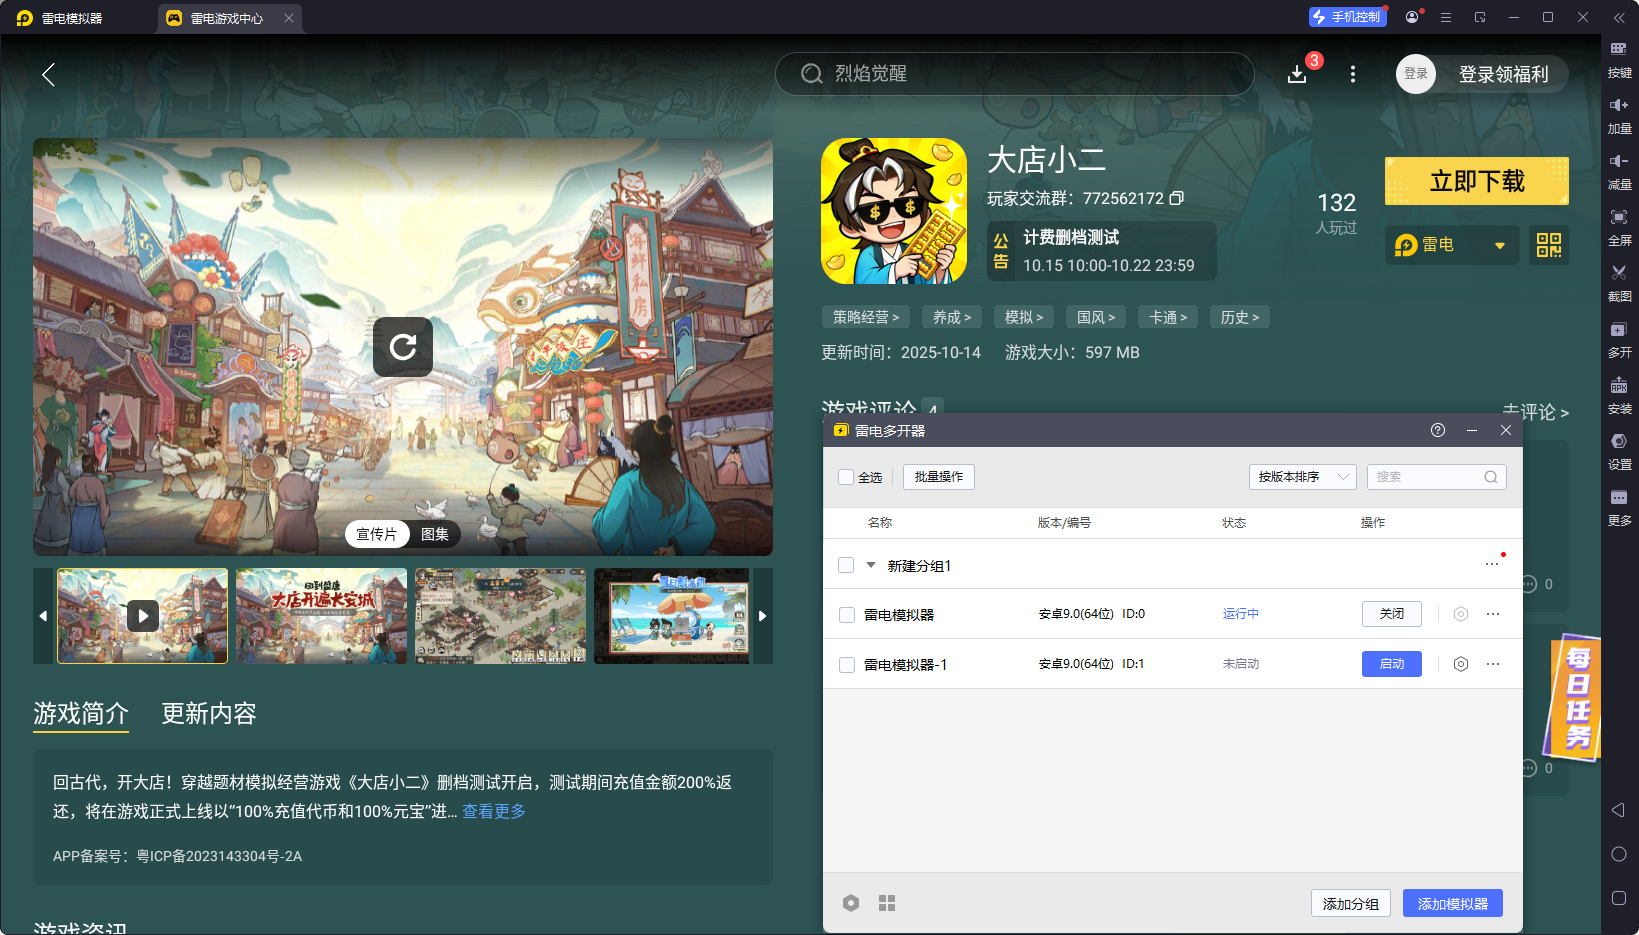Start 雷电模拟器-1 with 启动 button
The width and height of the screenshot is (1639, 935).
(1392, 664)
